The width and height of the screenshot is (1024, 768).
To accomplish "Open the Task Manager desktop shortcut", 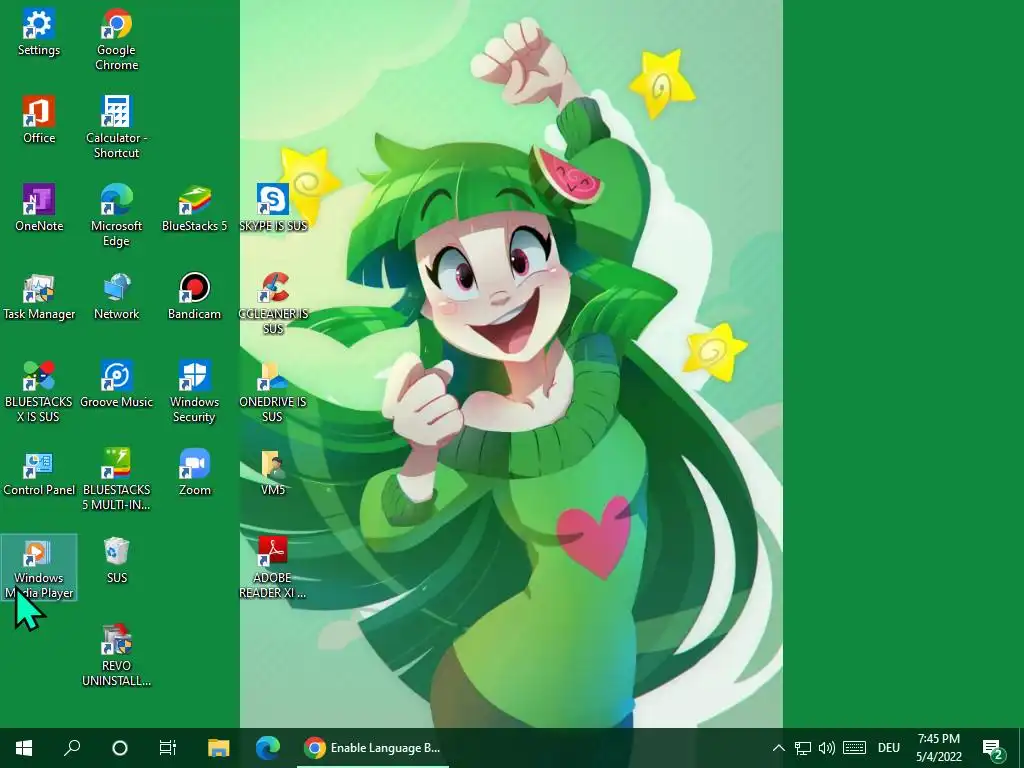I will pyautogui.click(x=39, y=296).
